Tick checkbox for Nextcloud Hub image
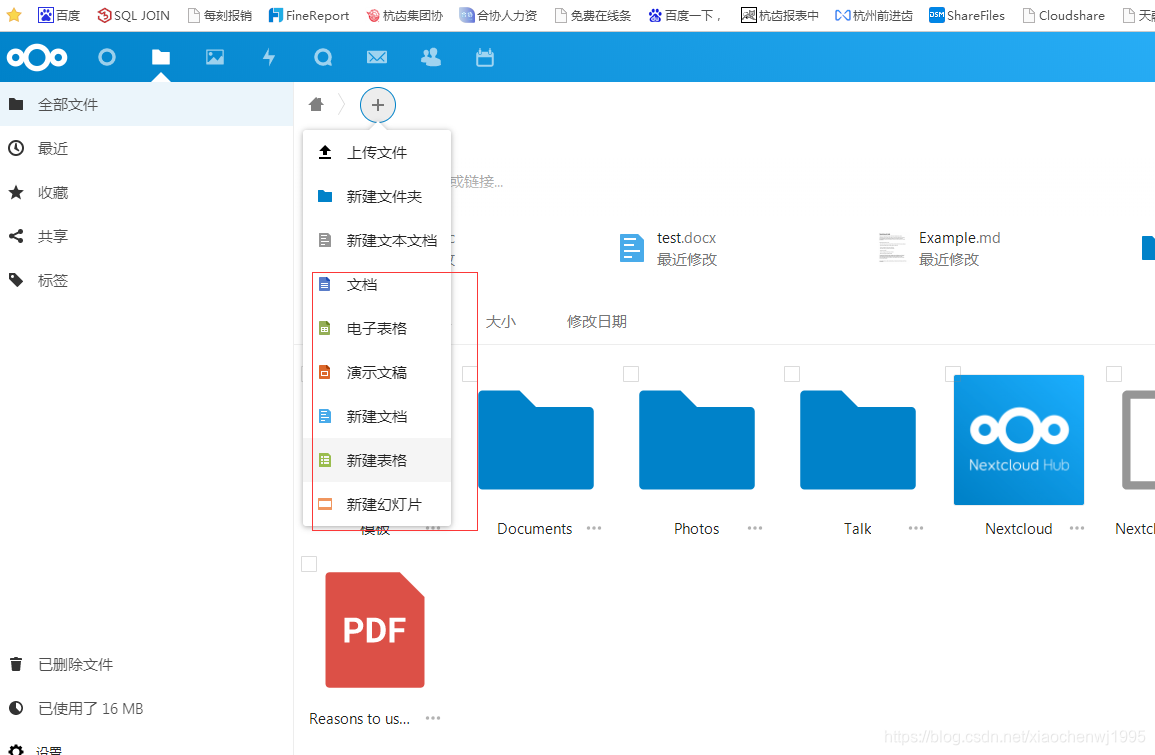Screen dimensions: 1155x755 [x=952, y=374]
